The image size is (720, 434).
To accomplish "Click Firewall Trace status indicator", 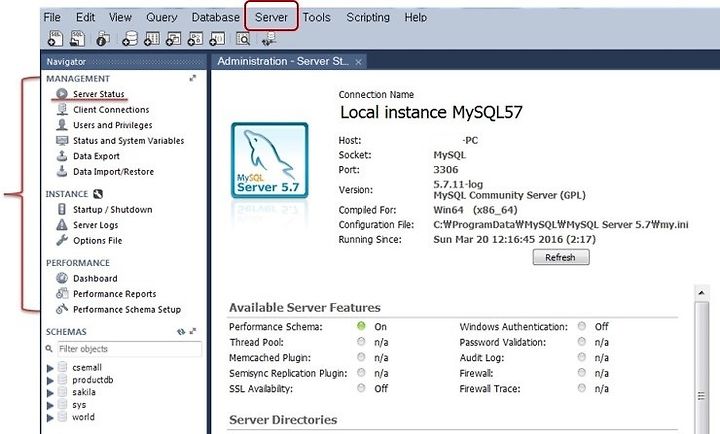I will (x=582, y=388).
